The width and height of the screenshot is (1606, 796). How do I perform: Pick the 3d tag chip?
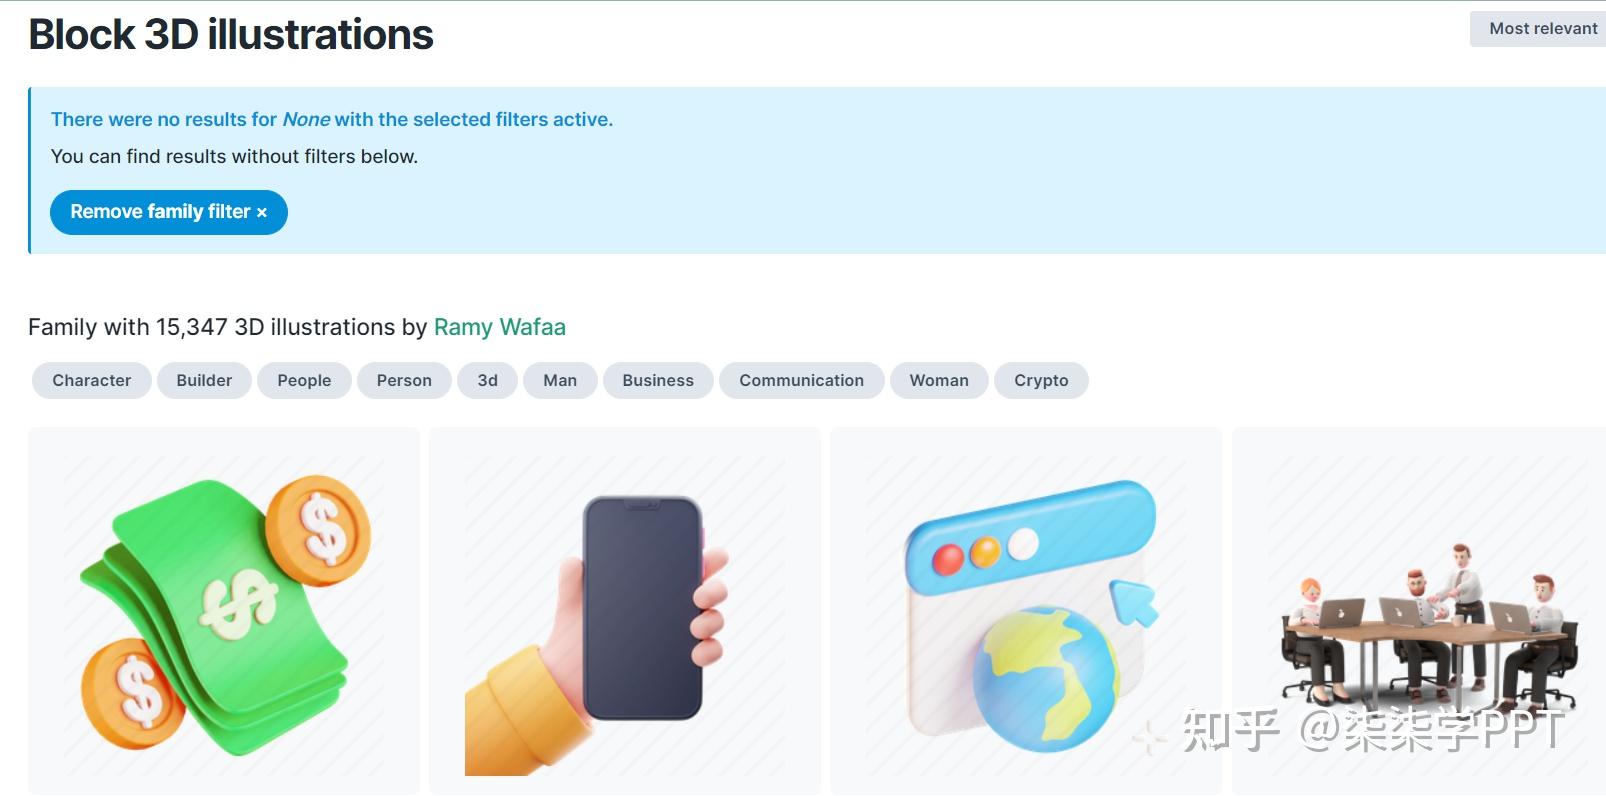pos(487,380)
